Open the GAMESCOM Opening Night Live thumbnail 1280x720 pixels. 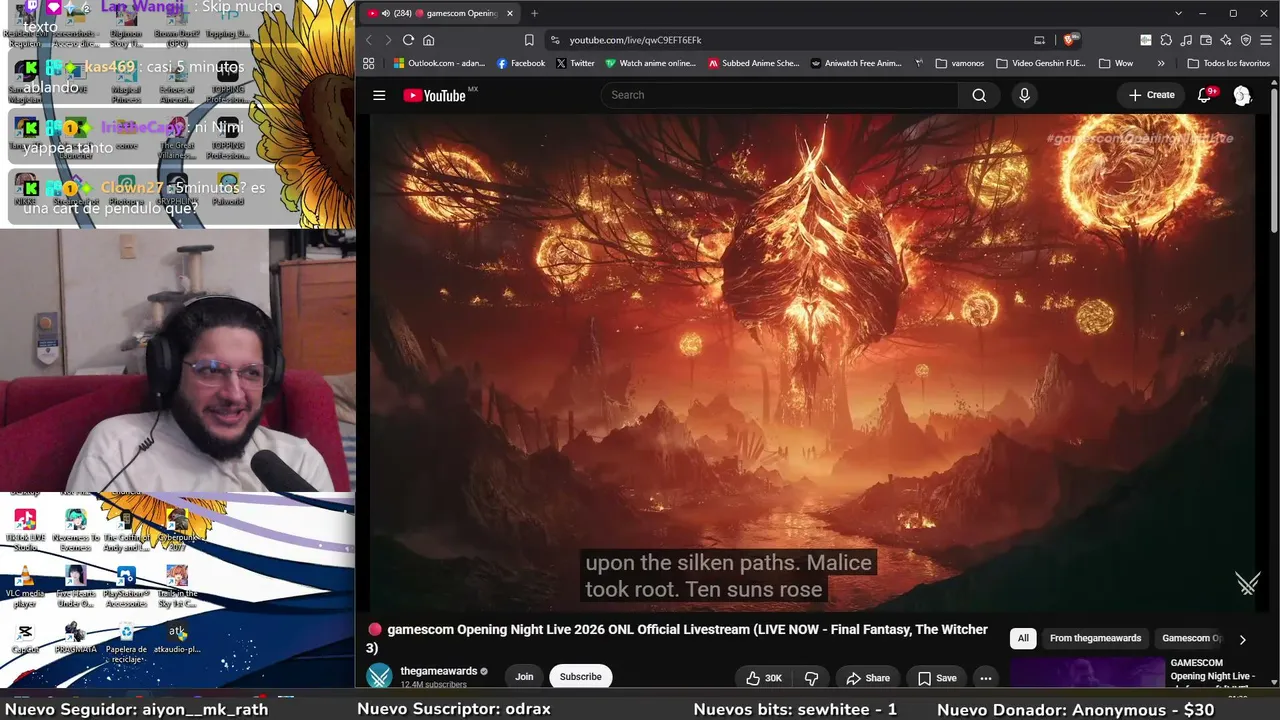[x=1087, y=672]
